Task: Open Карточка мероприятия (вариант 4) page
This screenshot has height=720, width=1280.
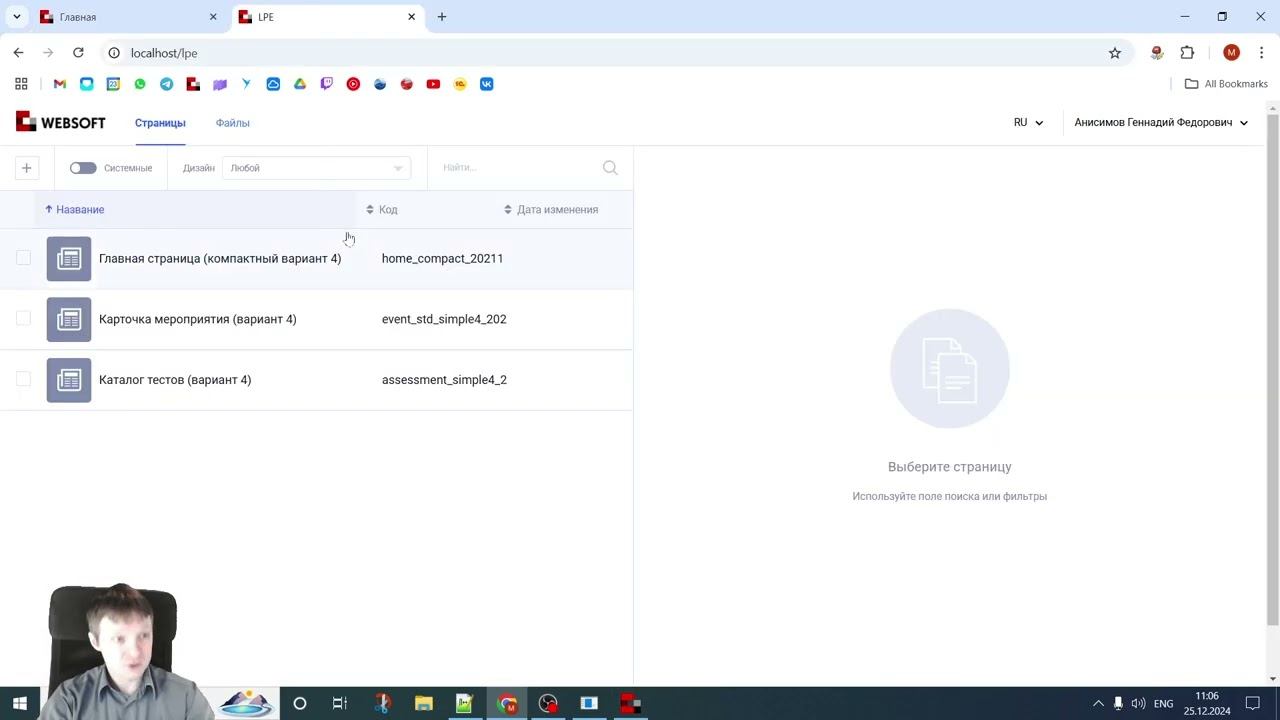Action: point(198,319)
